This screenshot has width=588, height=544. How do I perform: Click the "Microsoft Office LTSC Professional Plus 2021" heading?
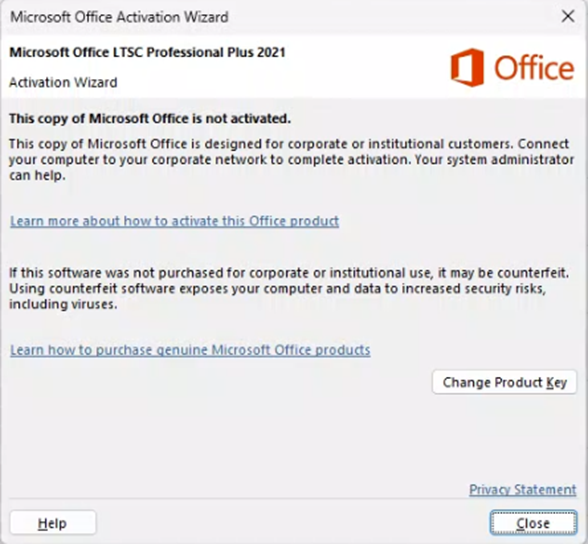point(147,52)
